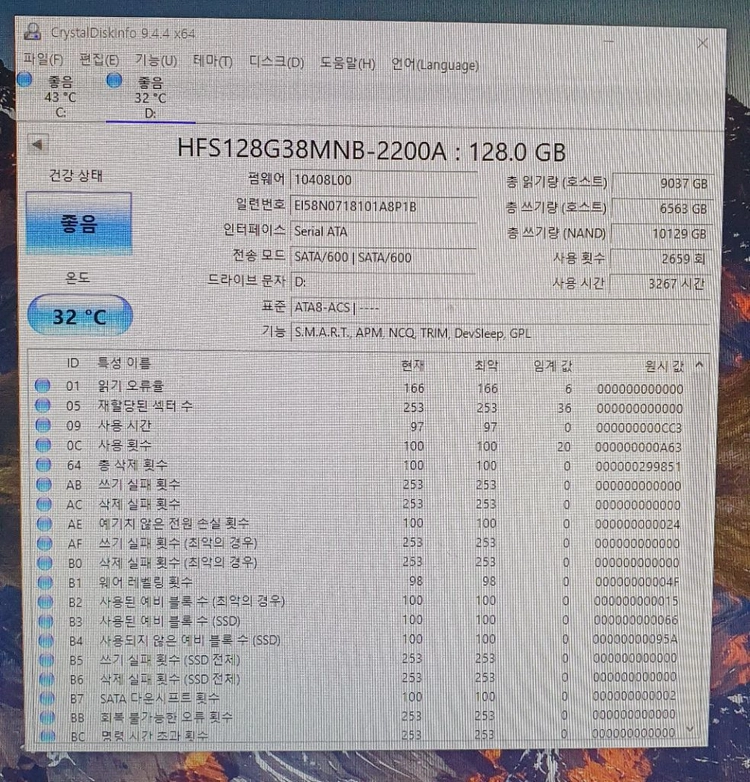Click the standard field ATA8-ACS
The height and width of the screenshot is (782, 750).
point(500,307)
